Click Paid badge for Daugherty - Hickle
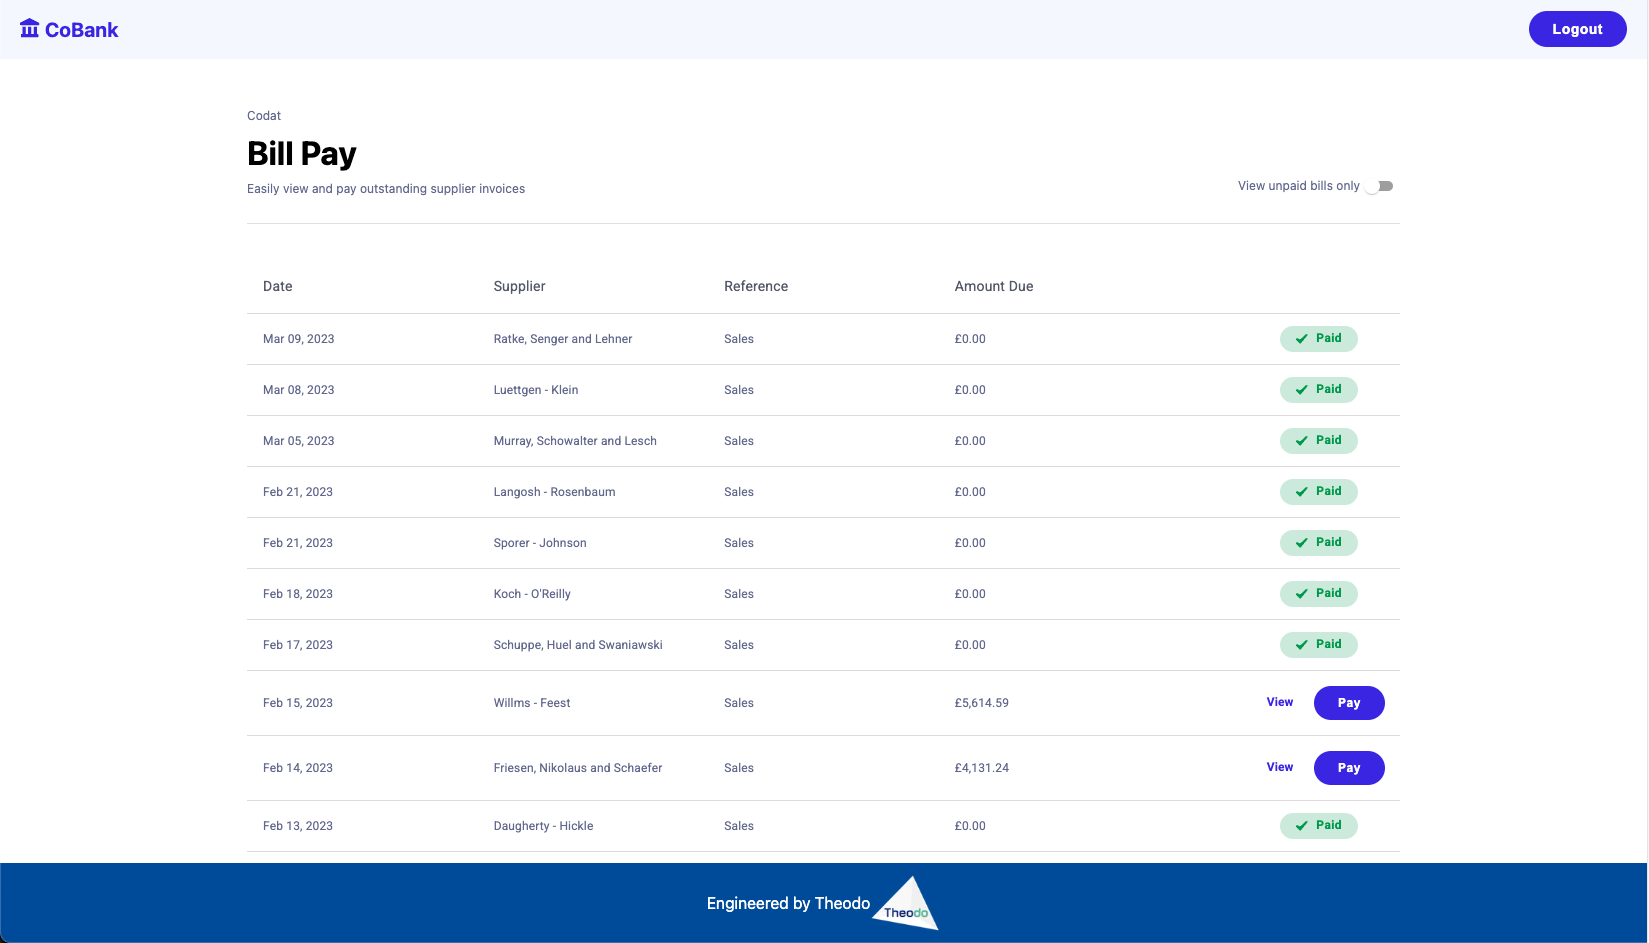 pos(1318,825)
